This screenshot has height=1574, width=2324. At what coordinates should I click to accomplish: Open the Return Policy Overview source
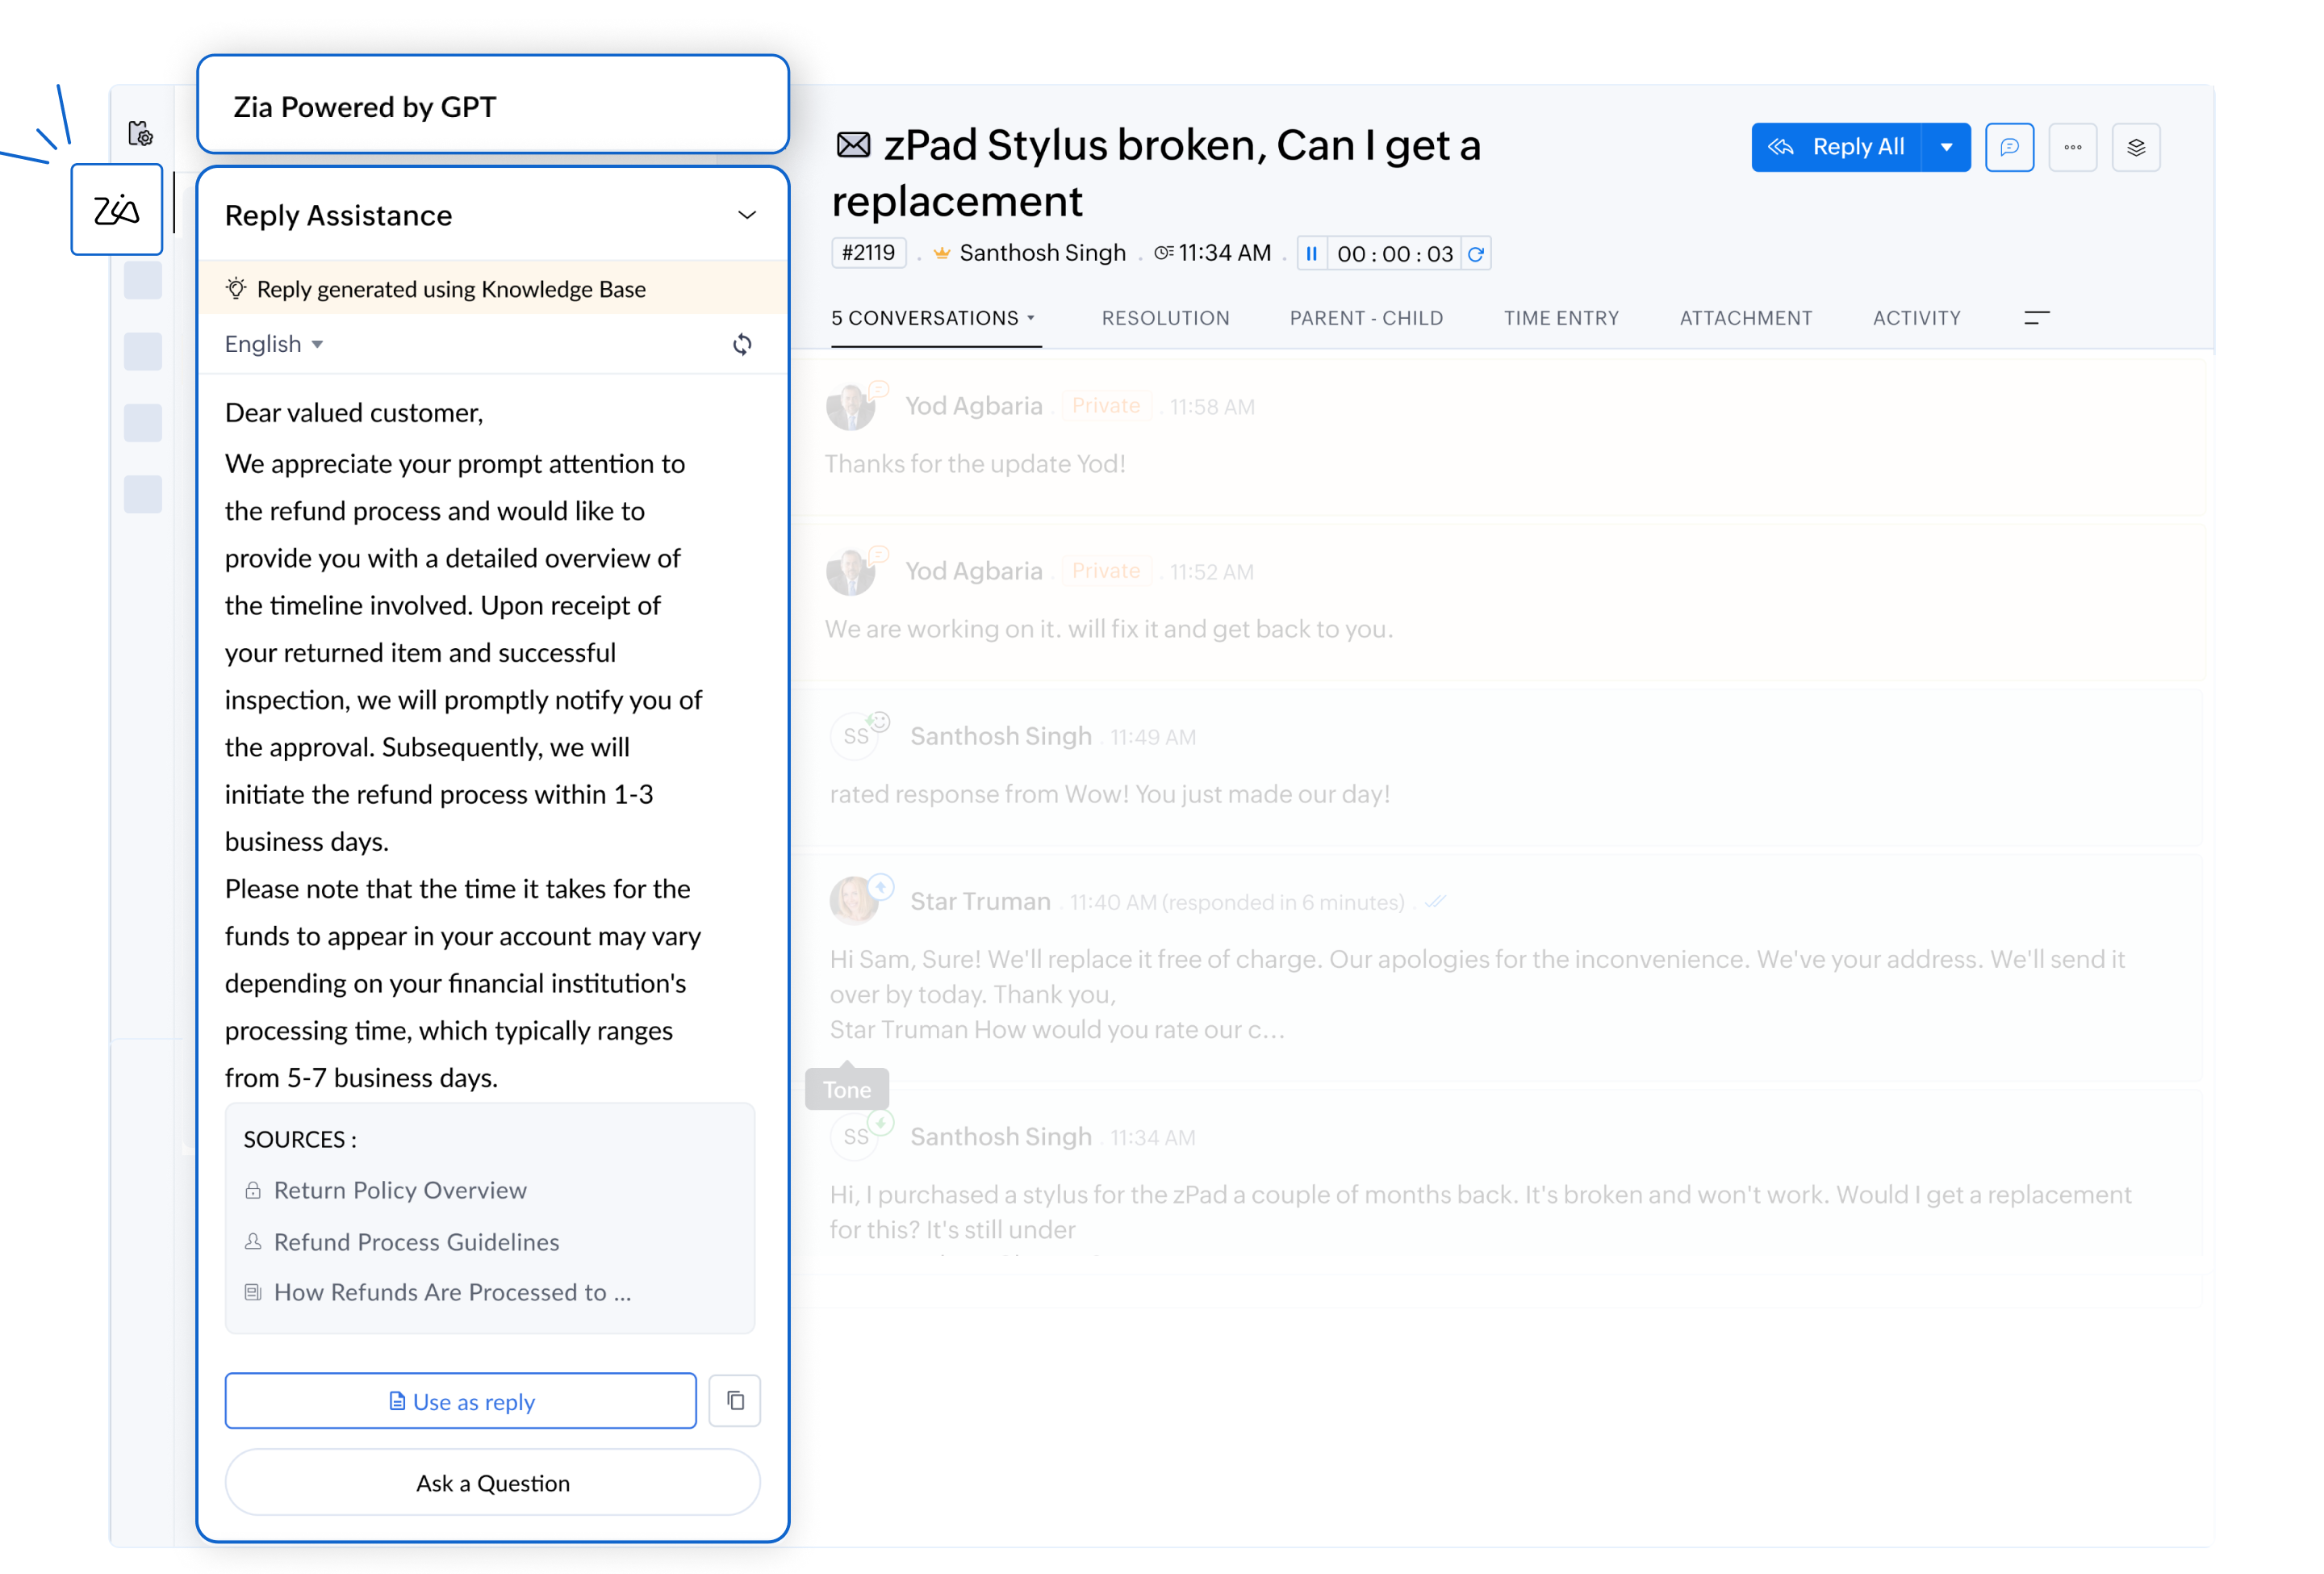click(x=400, y=1190)
